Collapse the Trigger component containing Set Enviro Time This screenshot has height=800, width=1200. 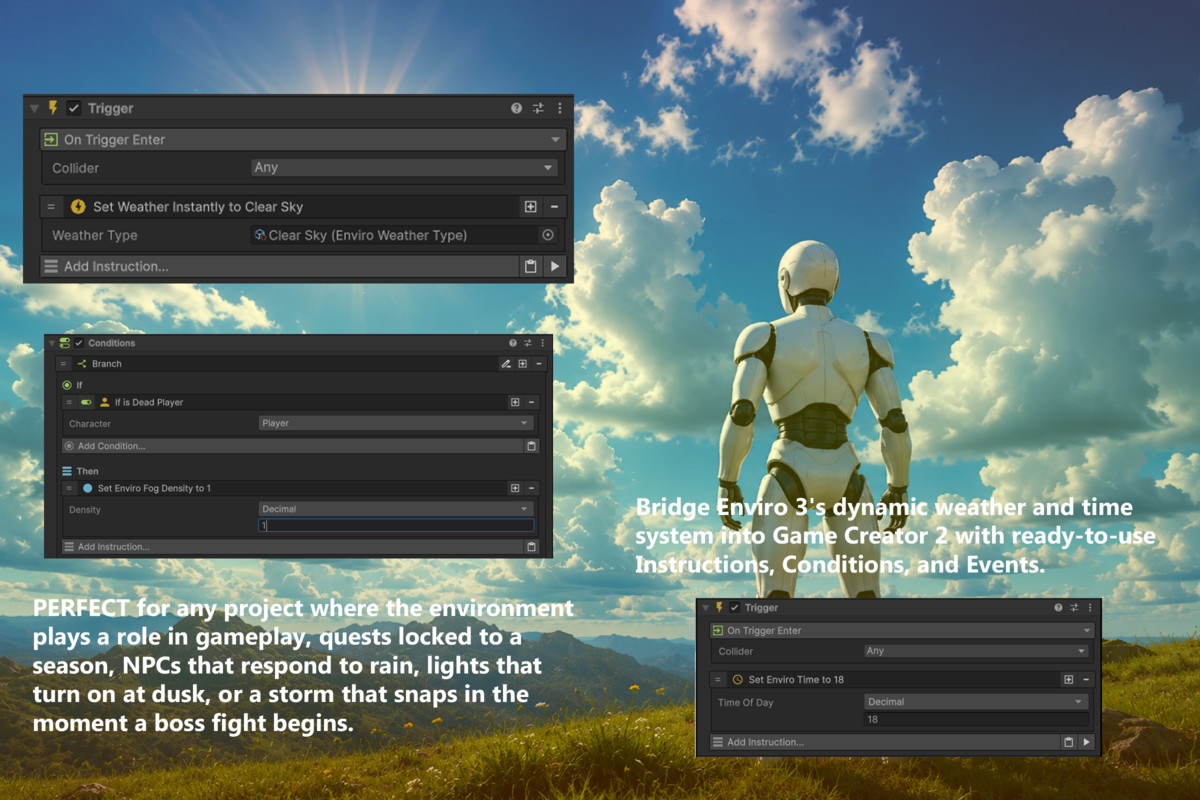point(705,608)
